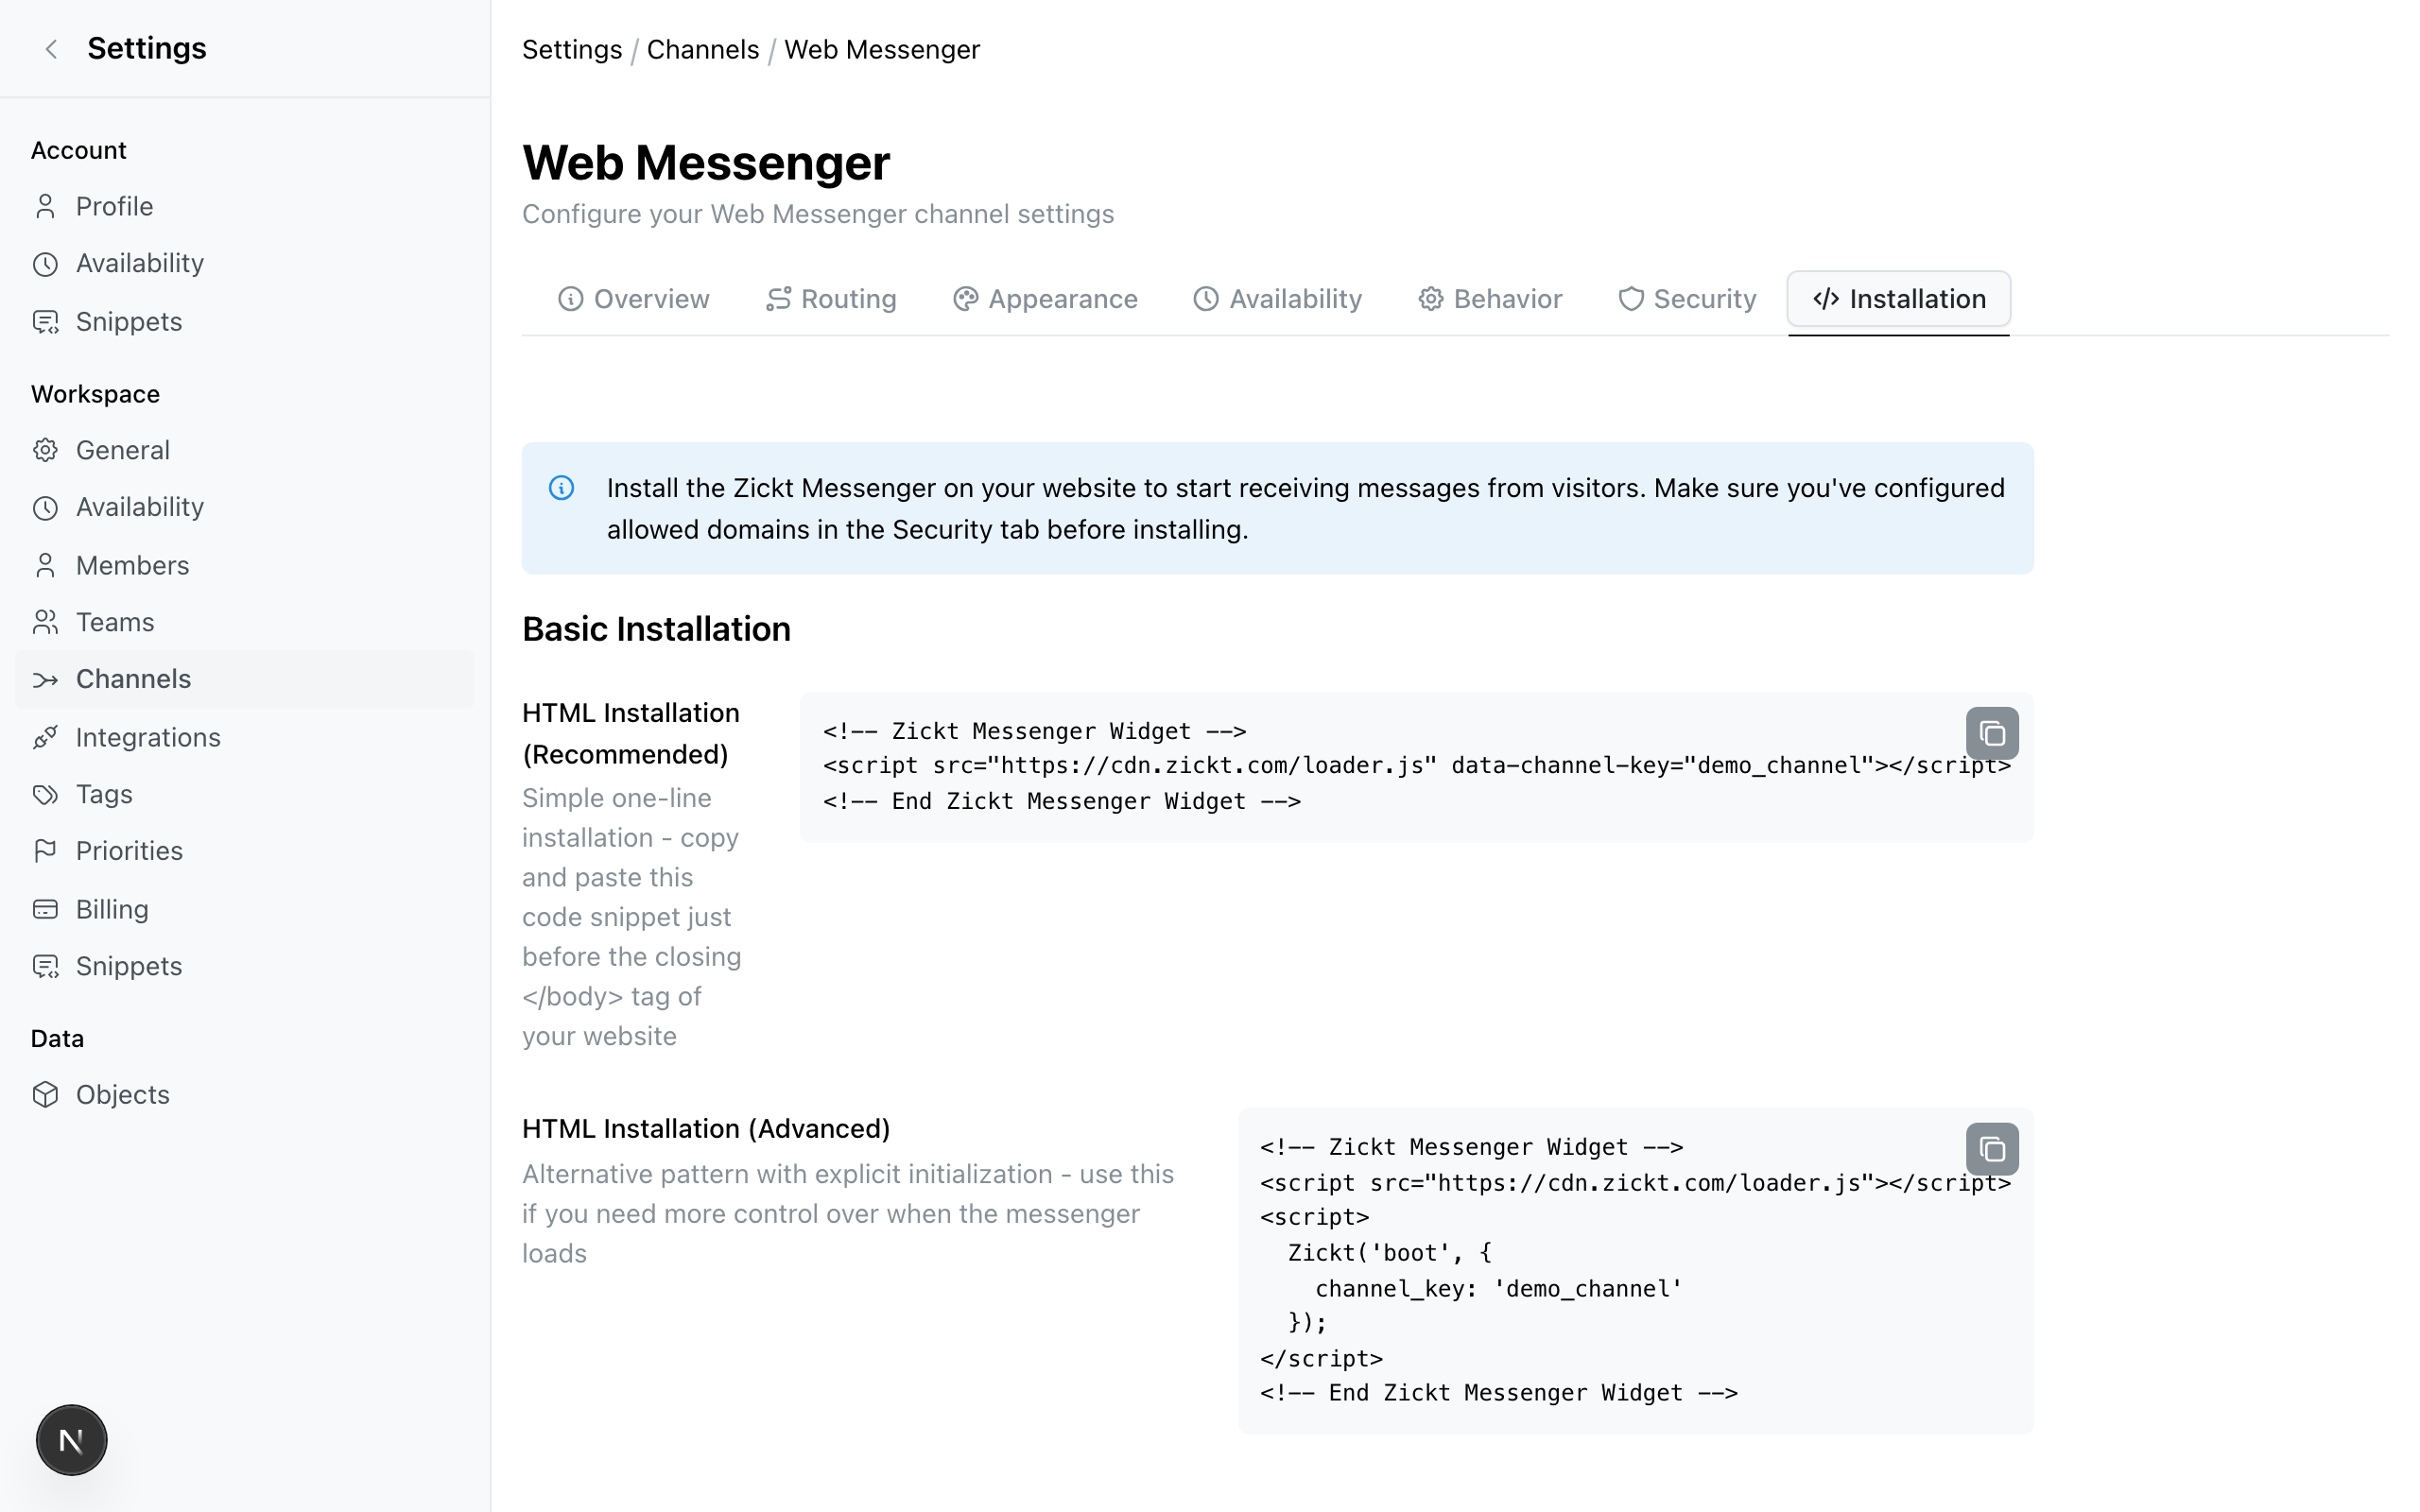
Task: Click the Teams people icon
Action: click(x=45, y=622)
